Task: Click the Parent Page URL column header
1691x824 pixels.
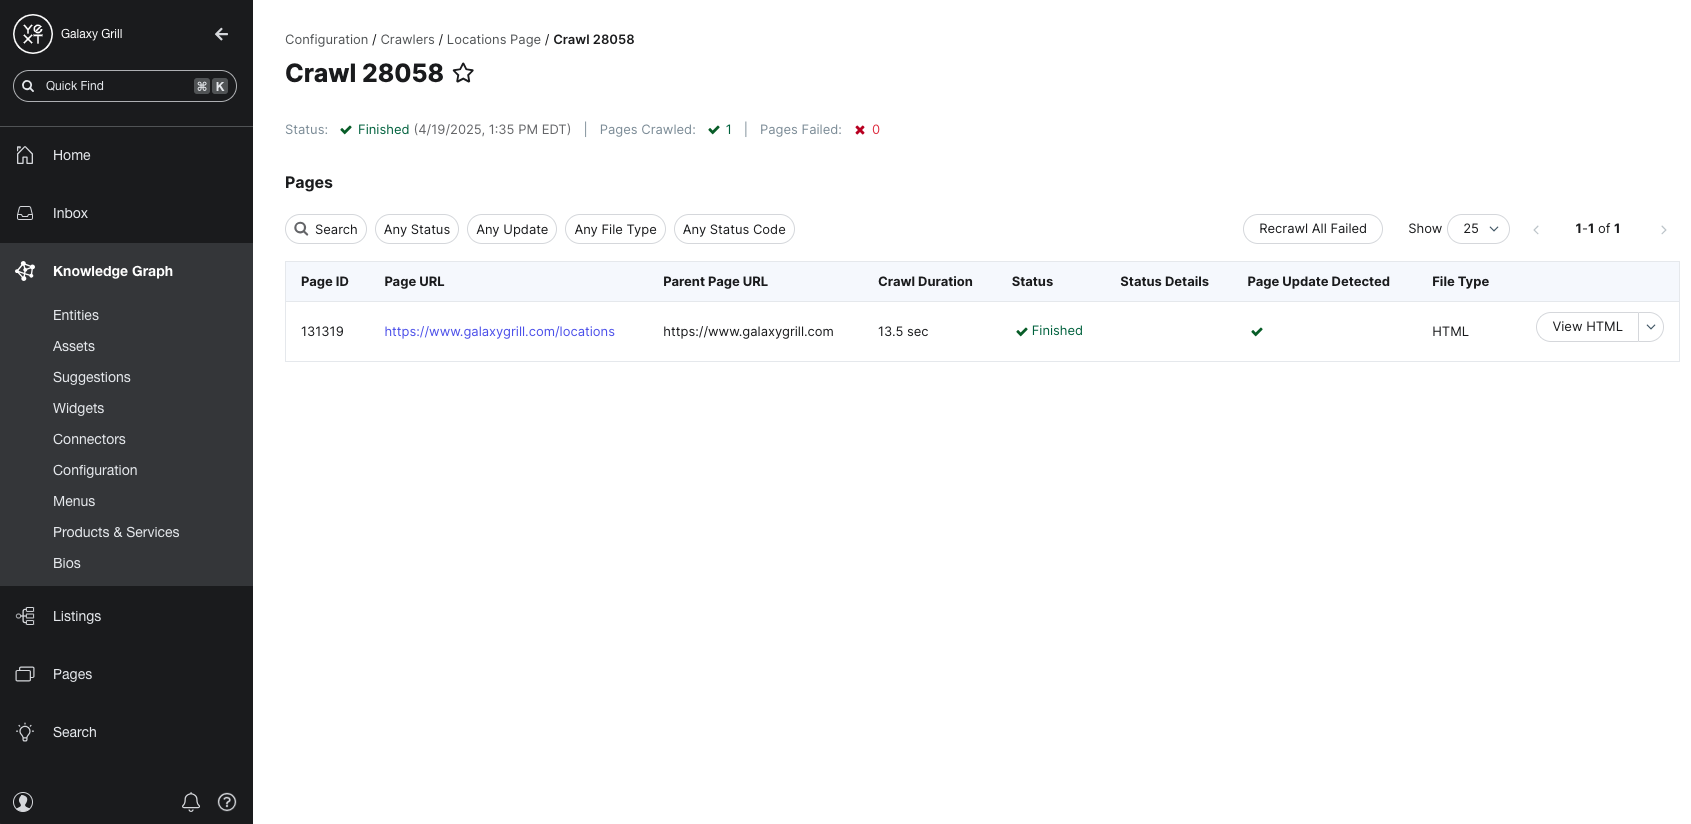Action: pyautogui.click(x=716, y=282)
